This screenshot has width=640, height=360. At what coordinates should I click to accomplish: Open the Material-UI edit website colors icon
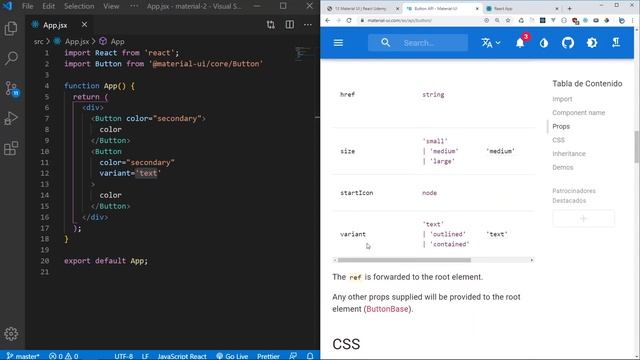click(544, 43)
